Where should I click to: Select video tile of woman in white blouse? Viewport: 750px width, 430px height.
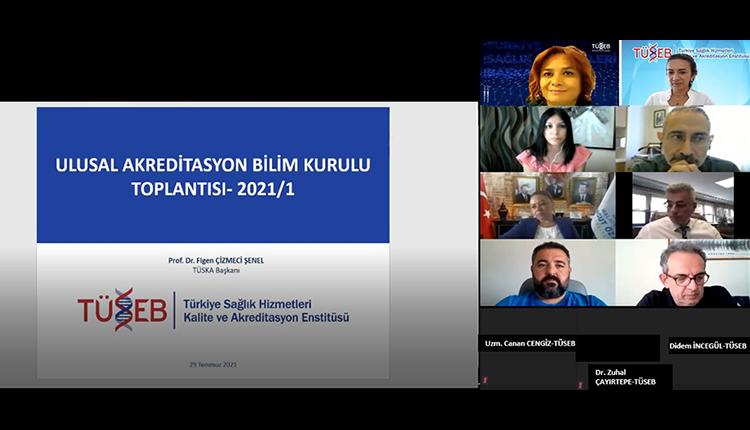click(x=685, y=73)
